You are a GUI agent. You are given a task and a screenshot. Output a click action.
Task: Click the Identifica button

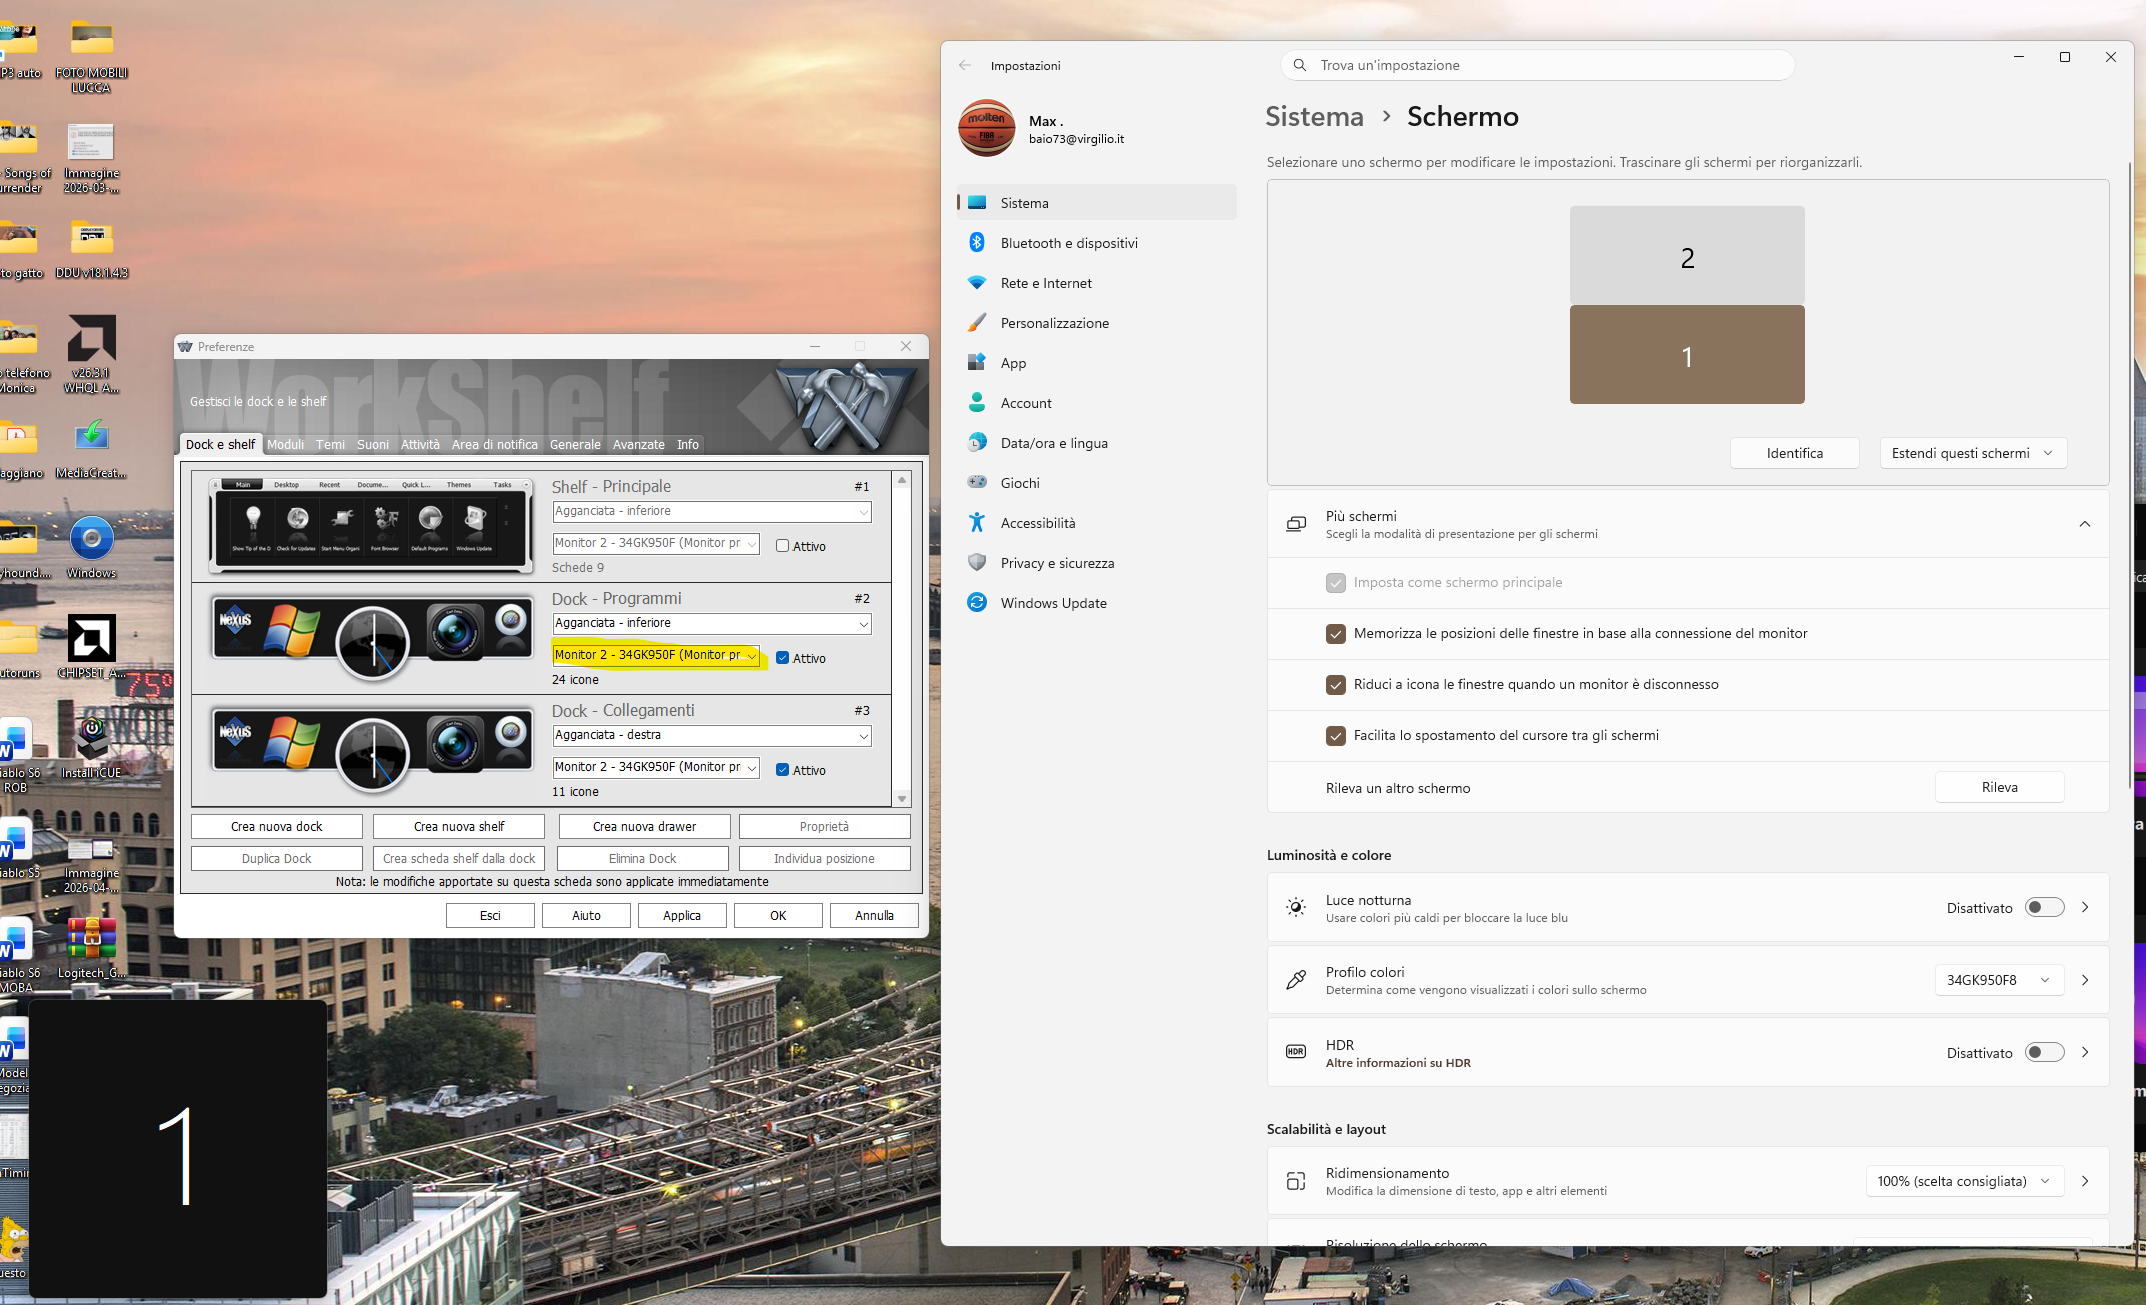(1795, 453)
